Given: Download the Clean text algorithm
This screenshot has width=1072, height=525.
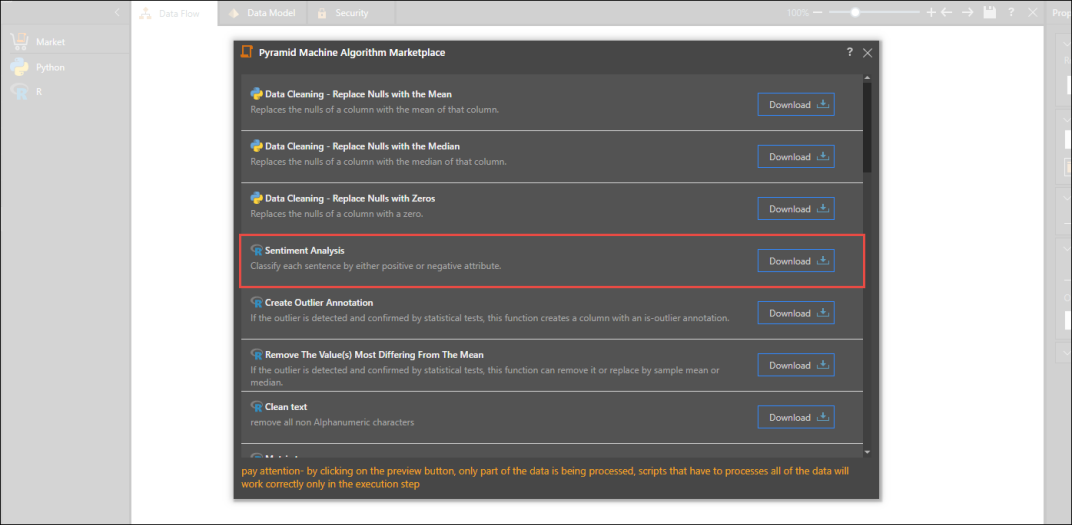Looking at the screenshot, I should pyautogui.click(x=795, y=417).
